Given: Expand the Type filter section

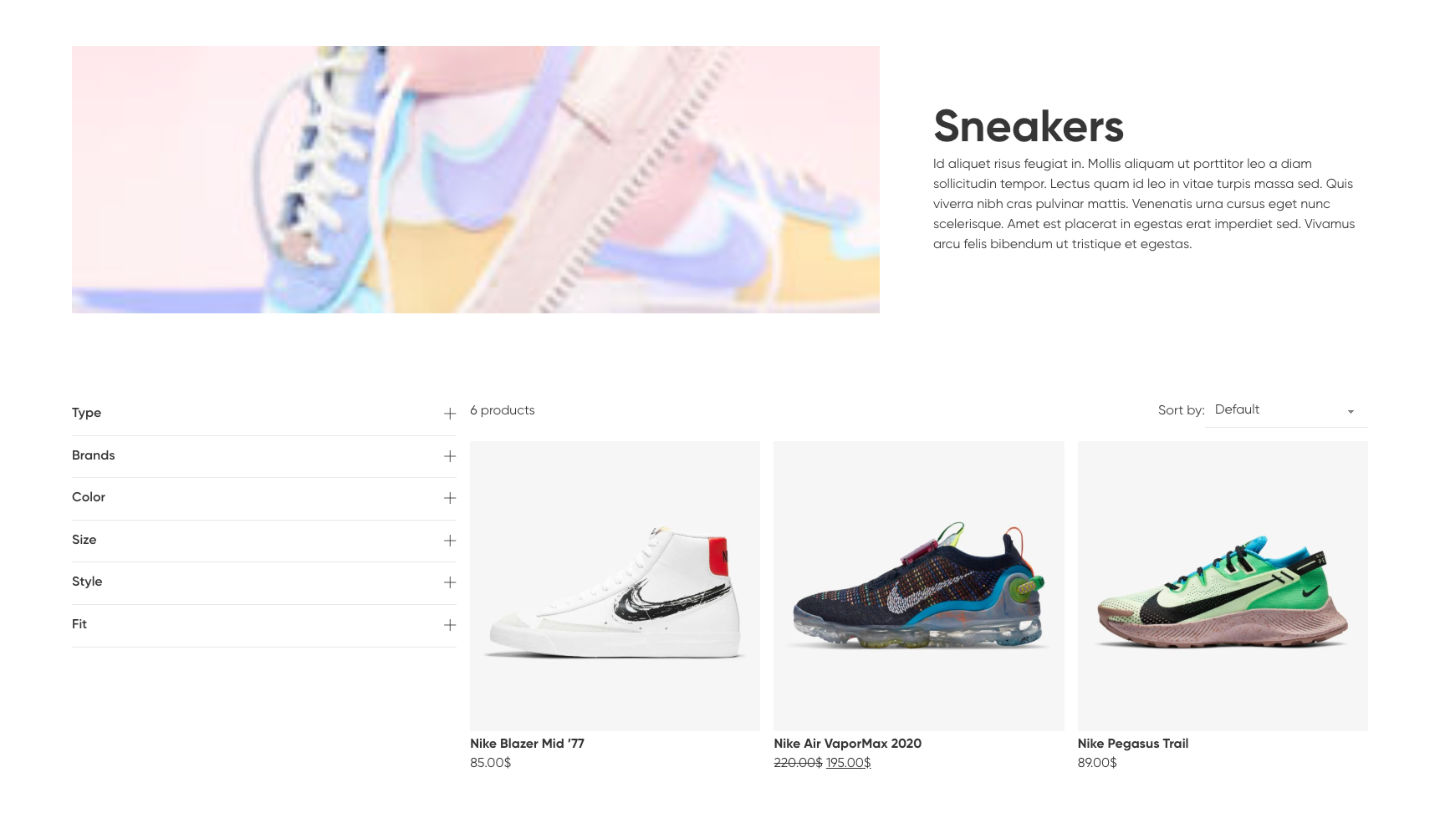Looking at the screenshot, I should [x=264, y=413].
